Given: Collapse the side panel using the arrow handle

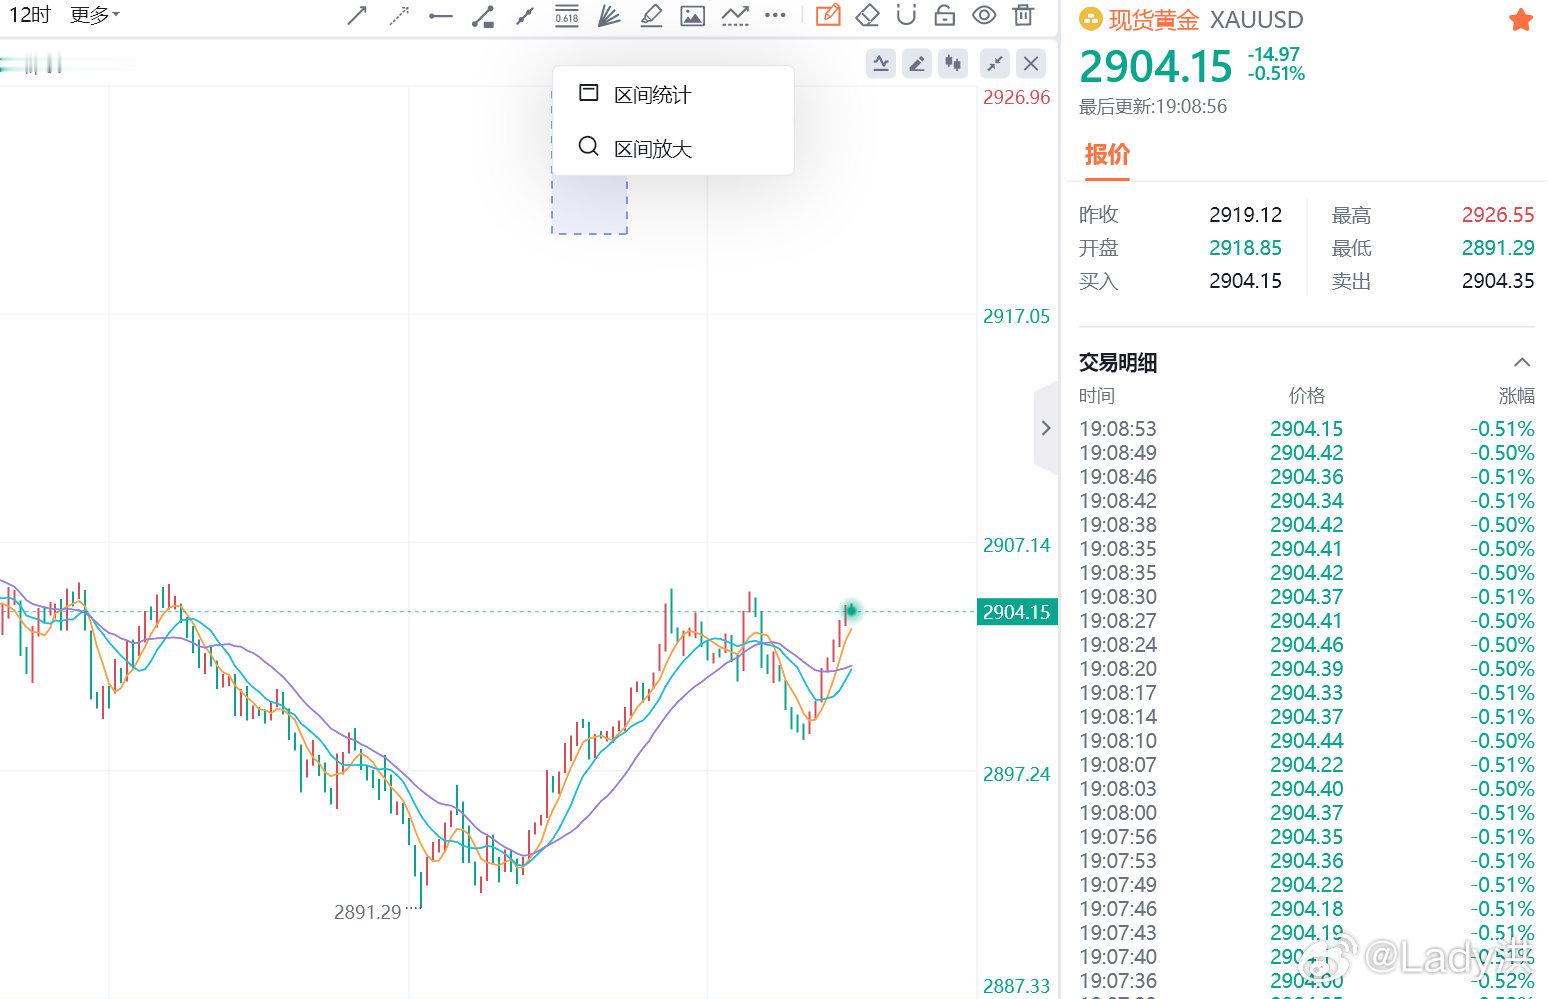Looking at the screenshot, I should pos(1046,428).
